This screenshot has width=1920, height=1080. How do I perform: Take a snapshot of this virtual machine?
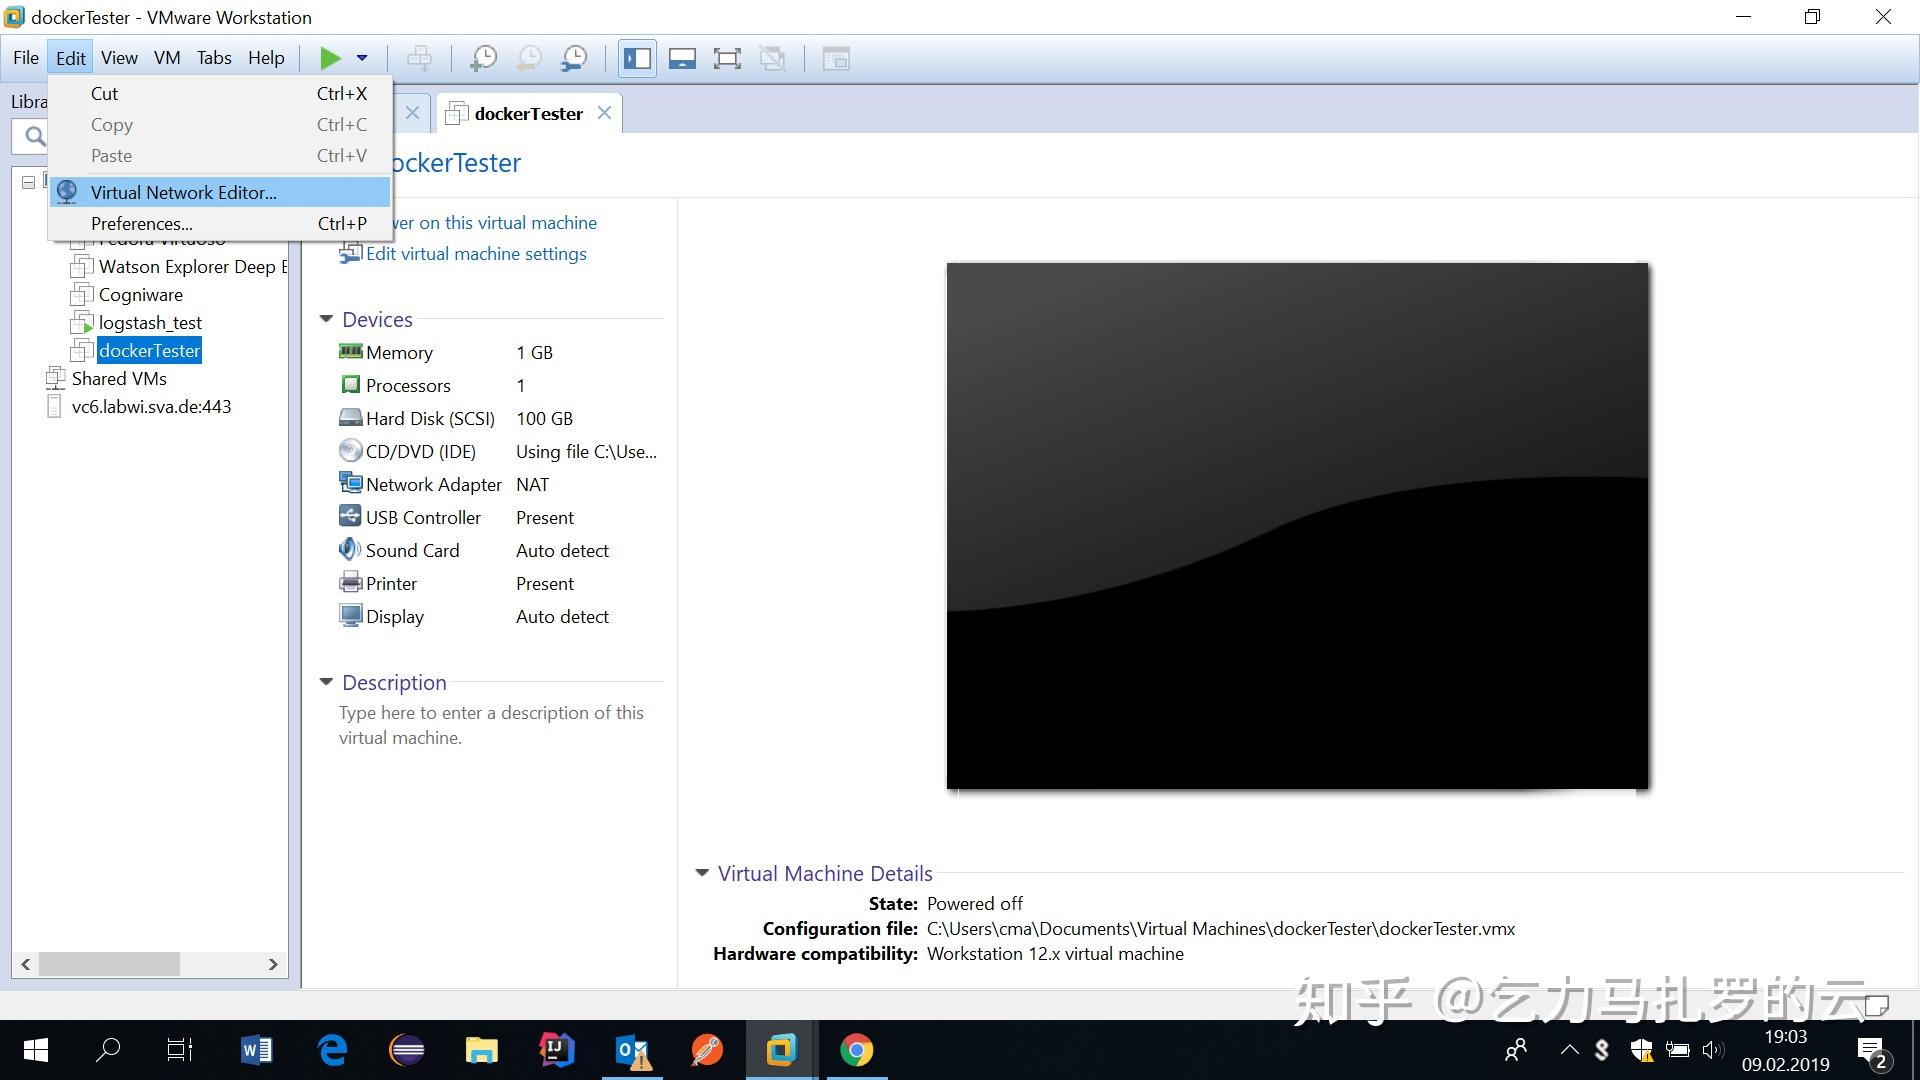pyautogui.click(x=484, y=59)
